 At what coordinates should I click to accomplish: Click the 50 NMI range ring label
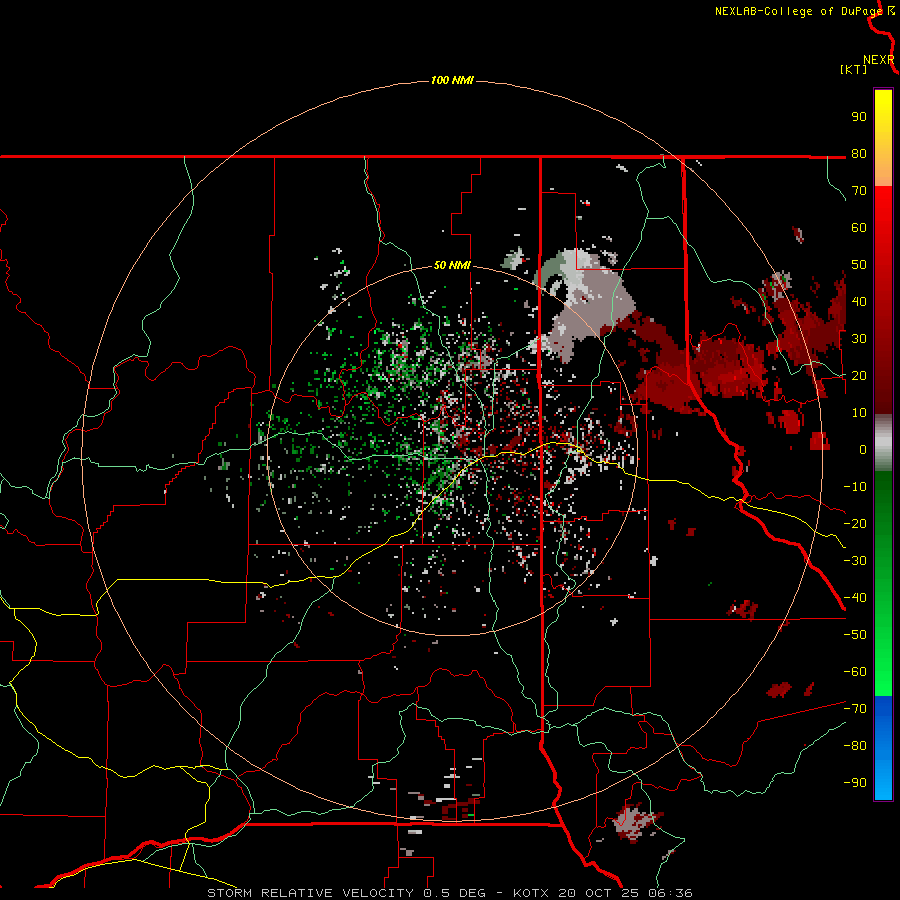(x=452, y=265)
